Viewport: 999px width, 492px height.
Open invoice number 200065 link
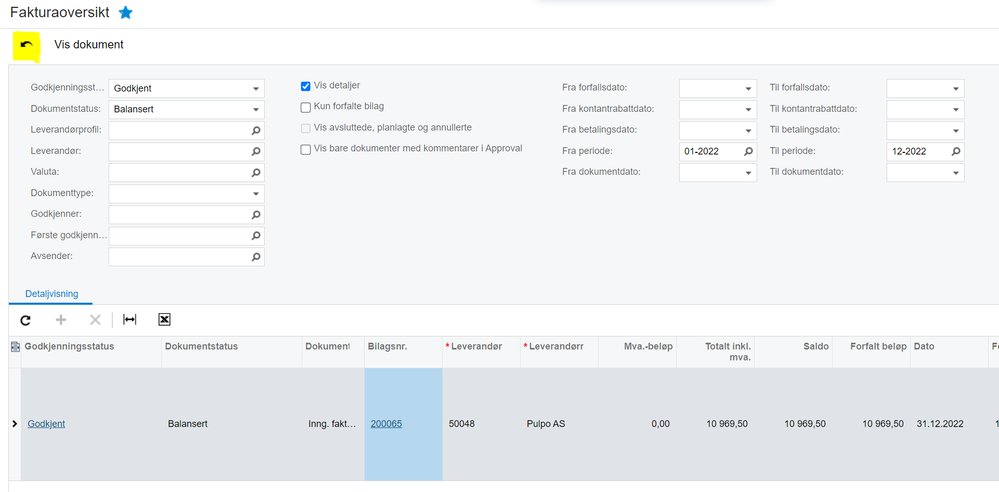pos(386,424)
